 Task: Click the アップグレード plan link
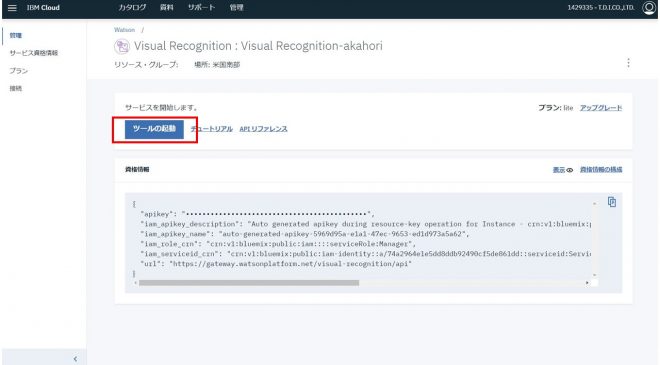(x=601, y=108)
